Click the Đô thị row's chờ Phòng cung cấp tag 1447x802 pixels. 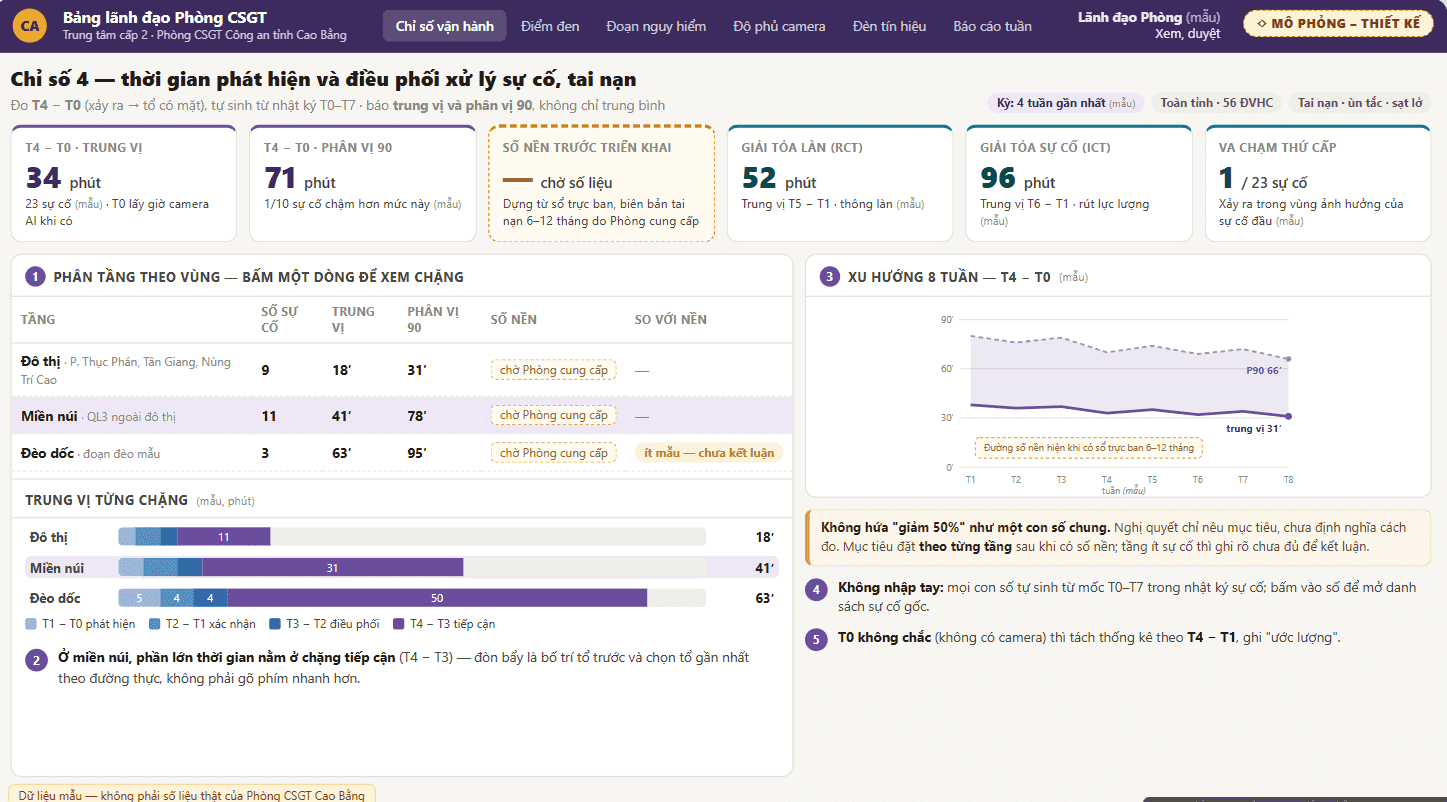553,370
